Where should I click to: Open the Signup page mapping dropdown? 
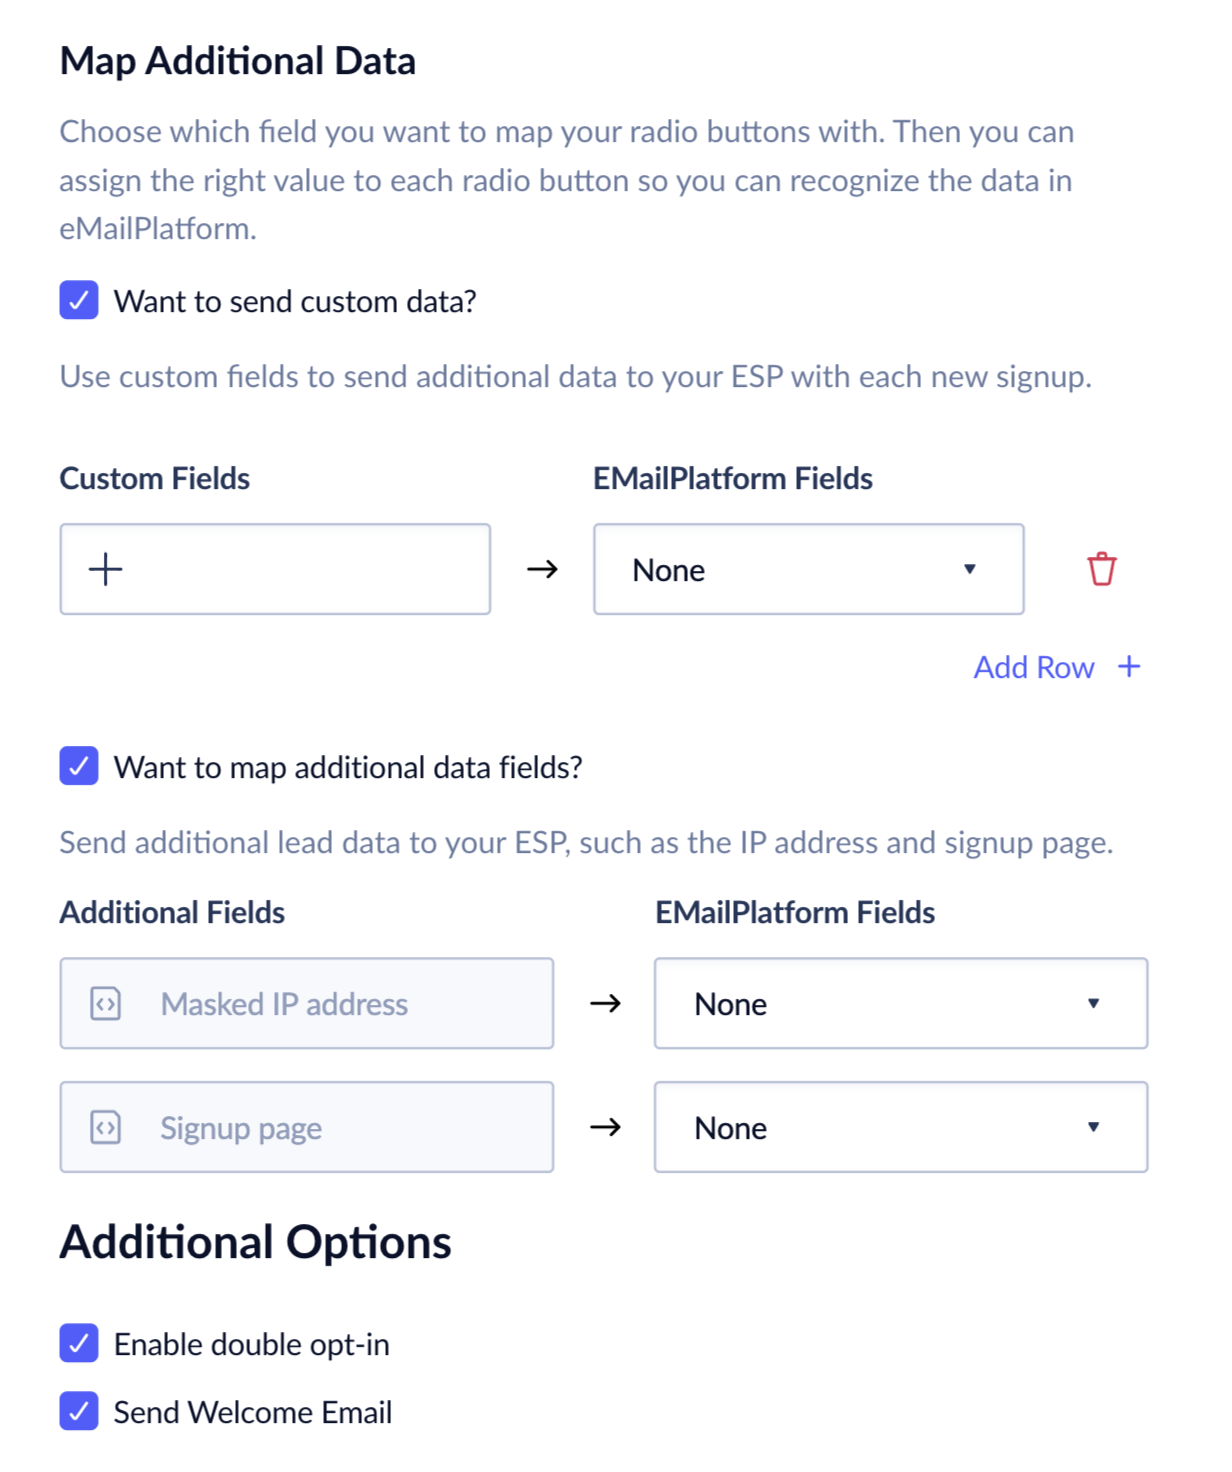(900, 1127)
